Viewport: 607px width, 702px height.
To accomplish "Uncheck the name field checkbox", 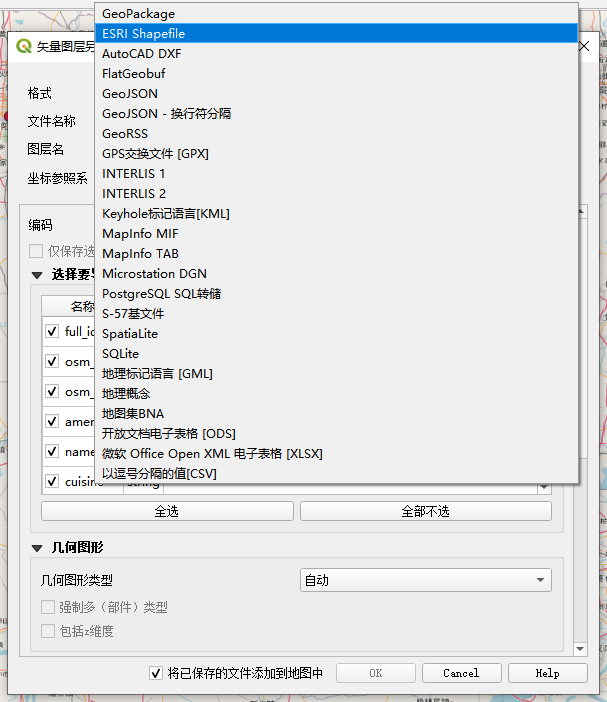I will pyautogui.click(x=52, y=451).
